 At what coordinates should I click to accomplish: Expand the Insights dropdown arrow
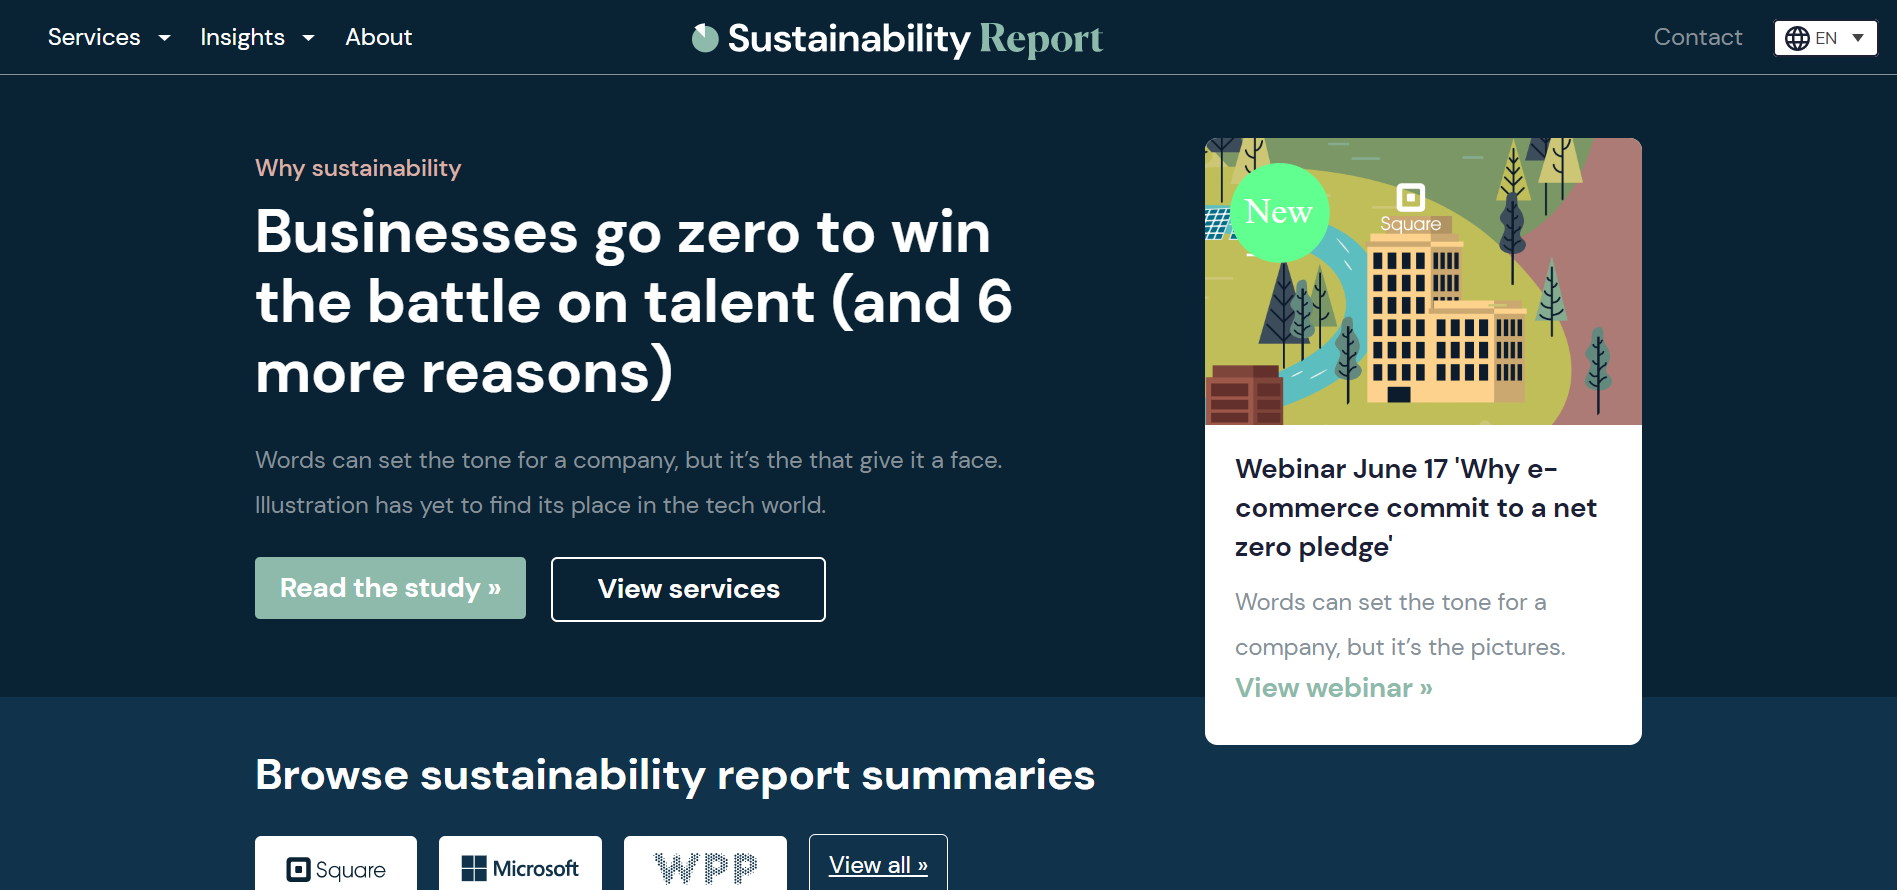[x=309, y=38]
